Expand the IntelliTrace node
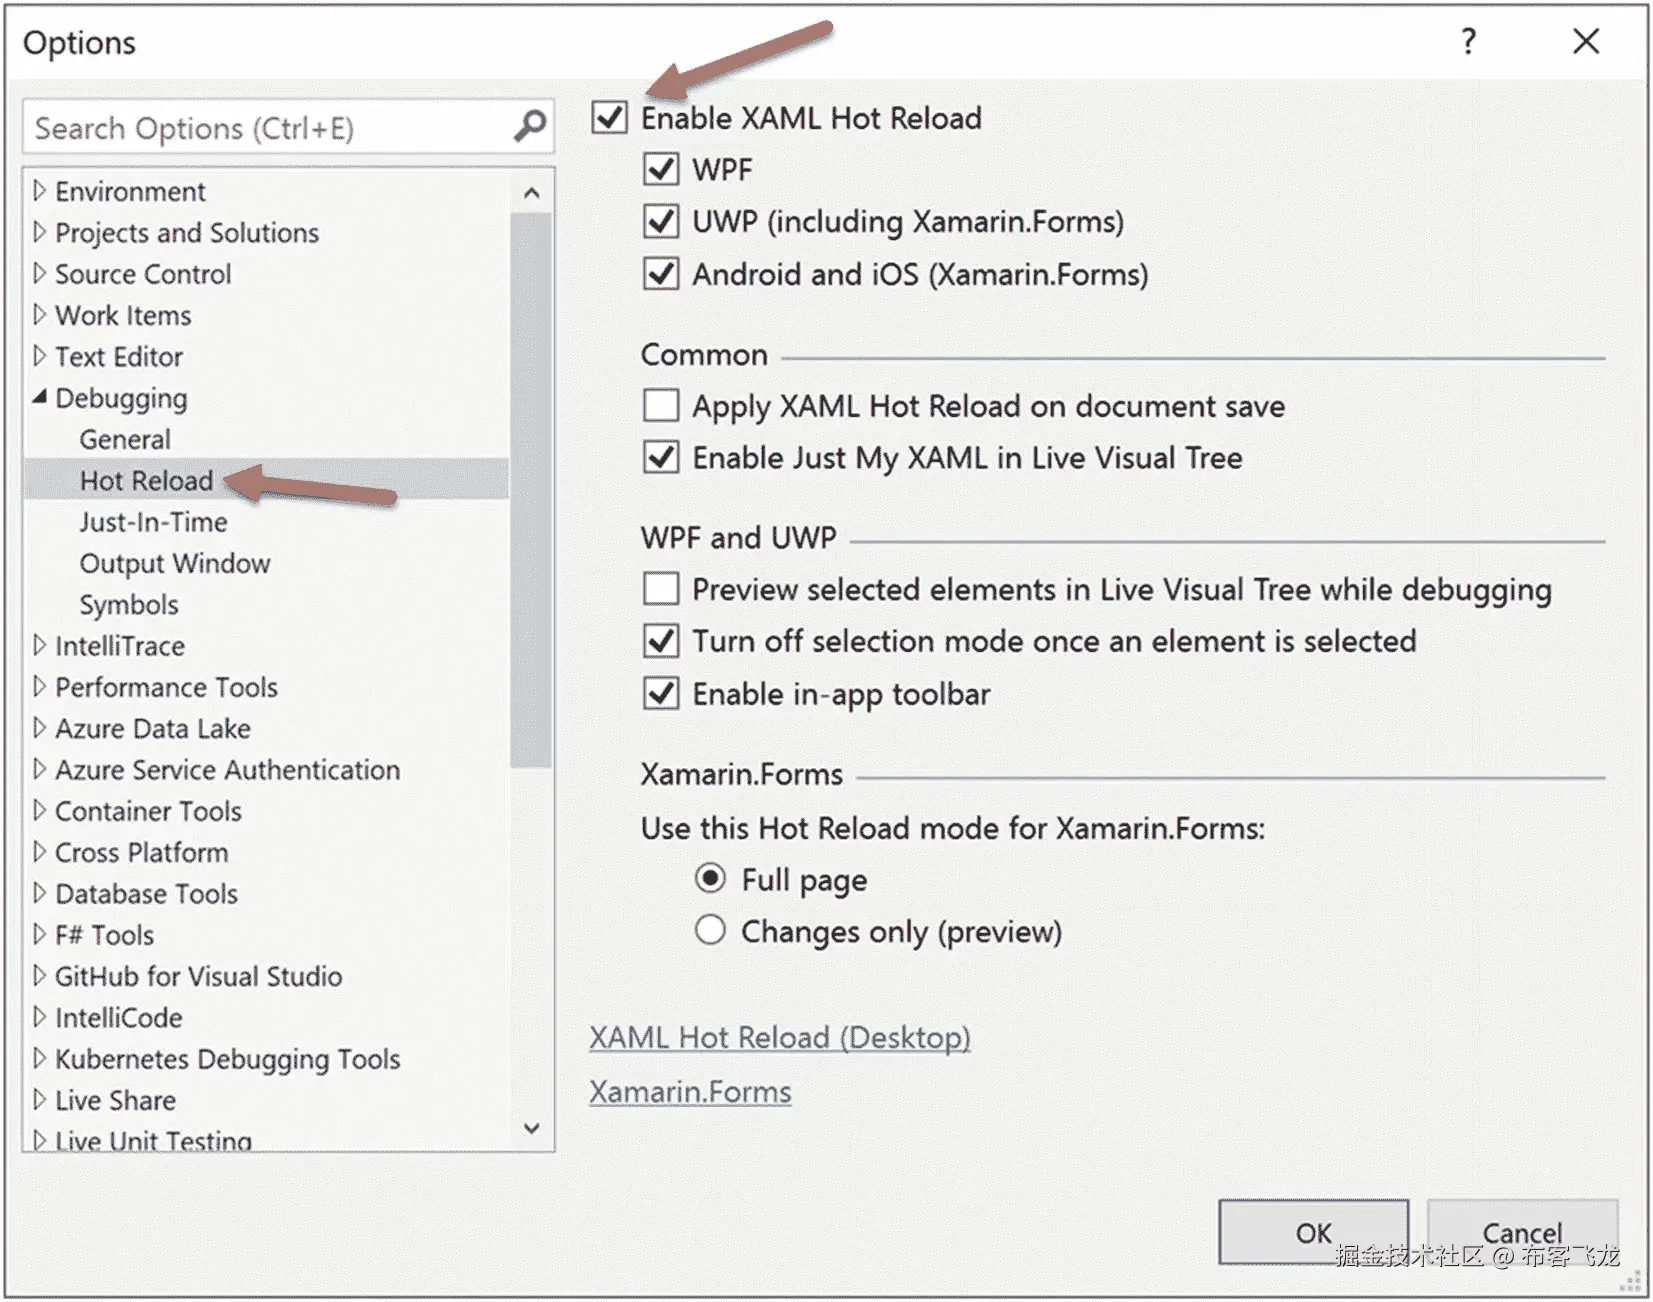 pyautogui.click(x=39, y=645)
